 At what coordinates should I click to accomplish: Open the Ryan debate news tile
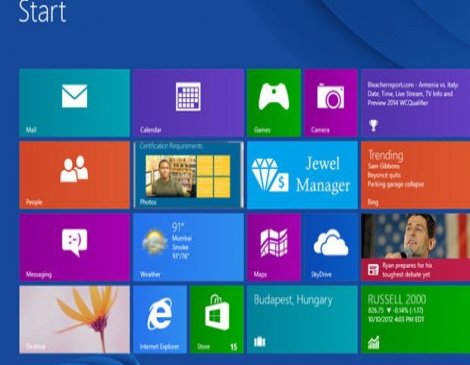(416, 247)
